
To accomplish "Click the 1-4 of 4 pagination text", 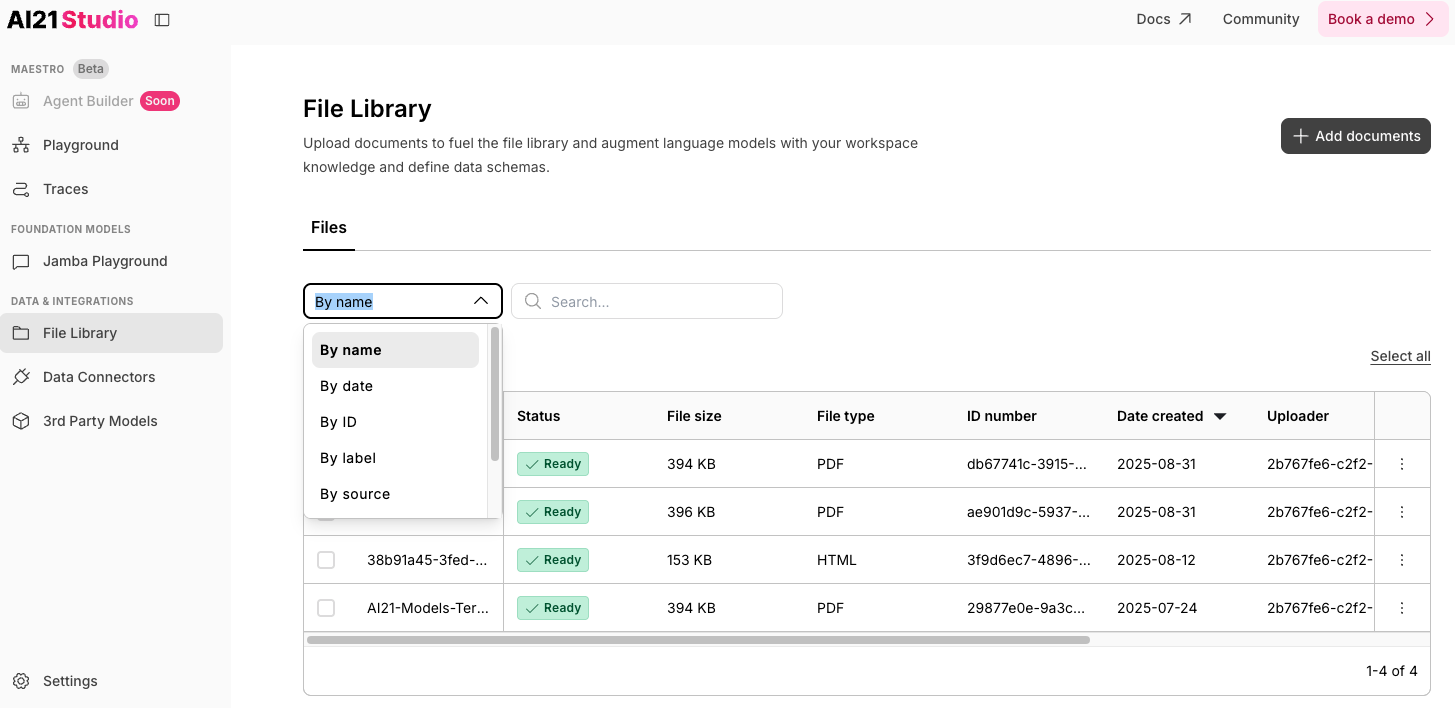I will click(1392, 671).
